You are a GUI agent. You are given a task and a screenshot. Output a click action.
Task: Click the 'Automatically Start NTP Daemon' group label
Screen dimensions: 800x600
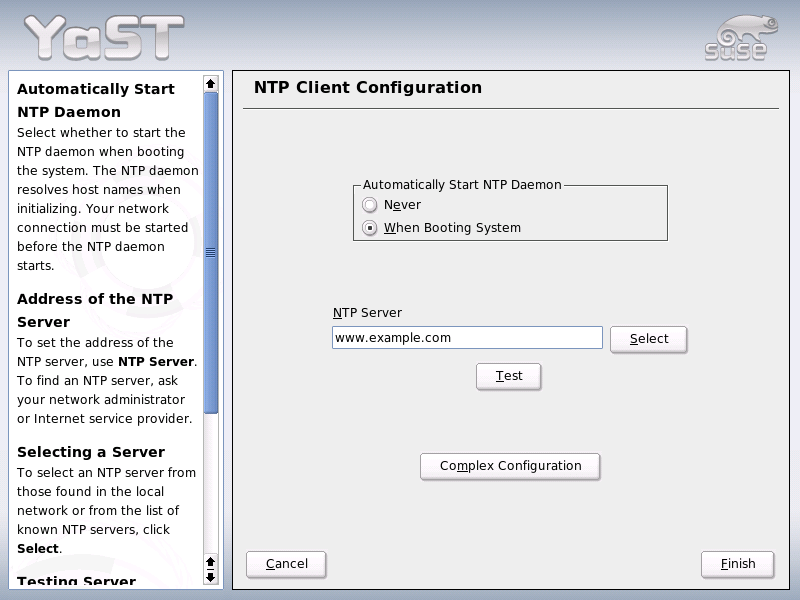[462, 185]
